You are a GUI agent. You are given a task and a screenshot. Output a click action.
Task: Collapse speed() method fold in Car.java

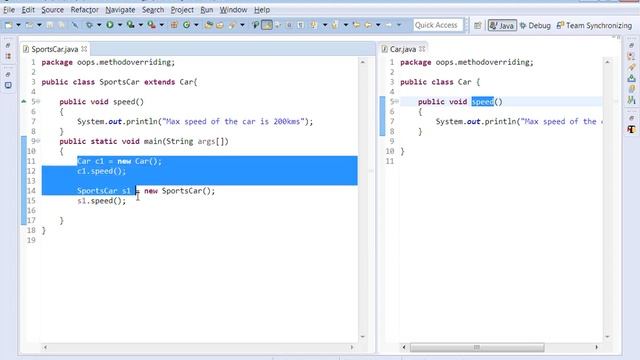pyautogui.click(x=397, y=102)
